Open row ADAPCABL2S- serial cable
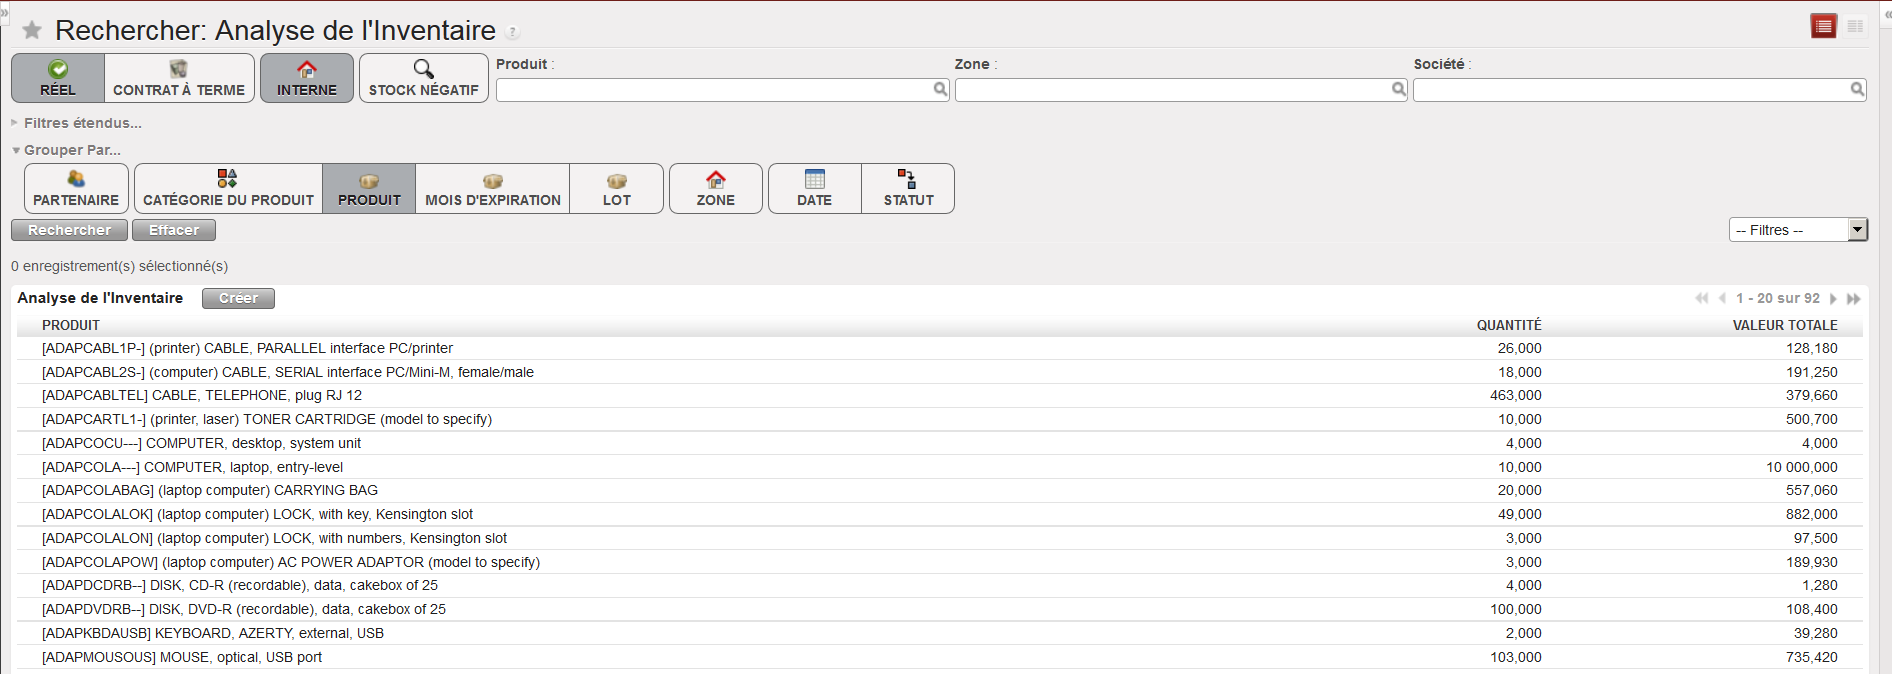Viewport: 1892px width, 674px height. (x=940, y=372)
